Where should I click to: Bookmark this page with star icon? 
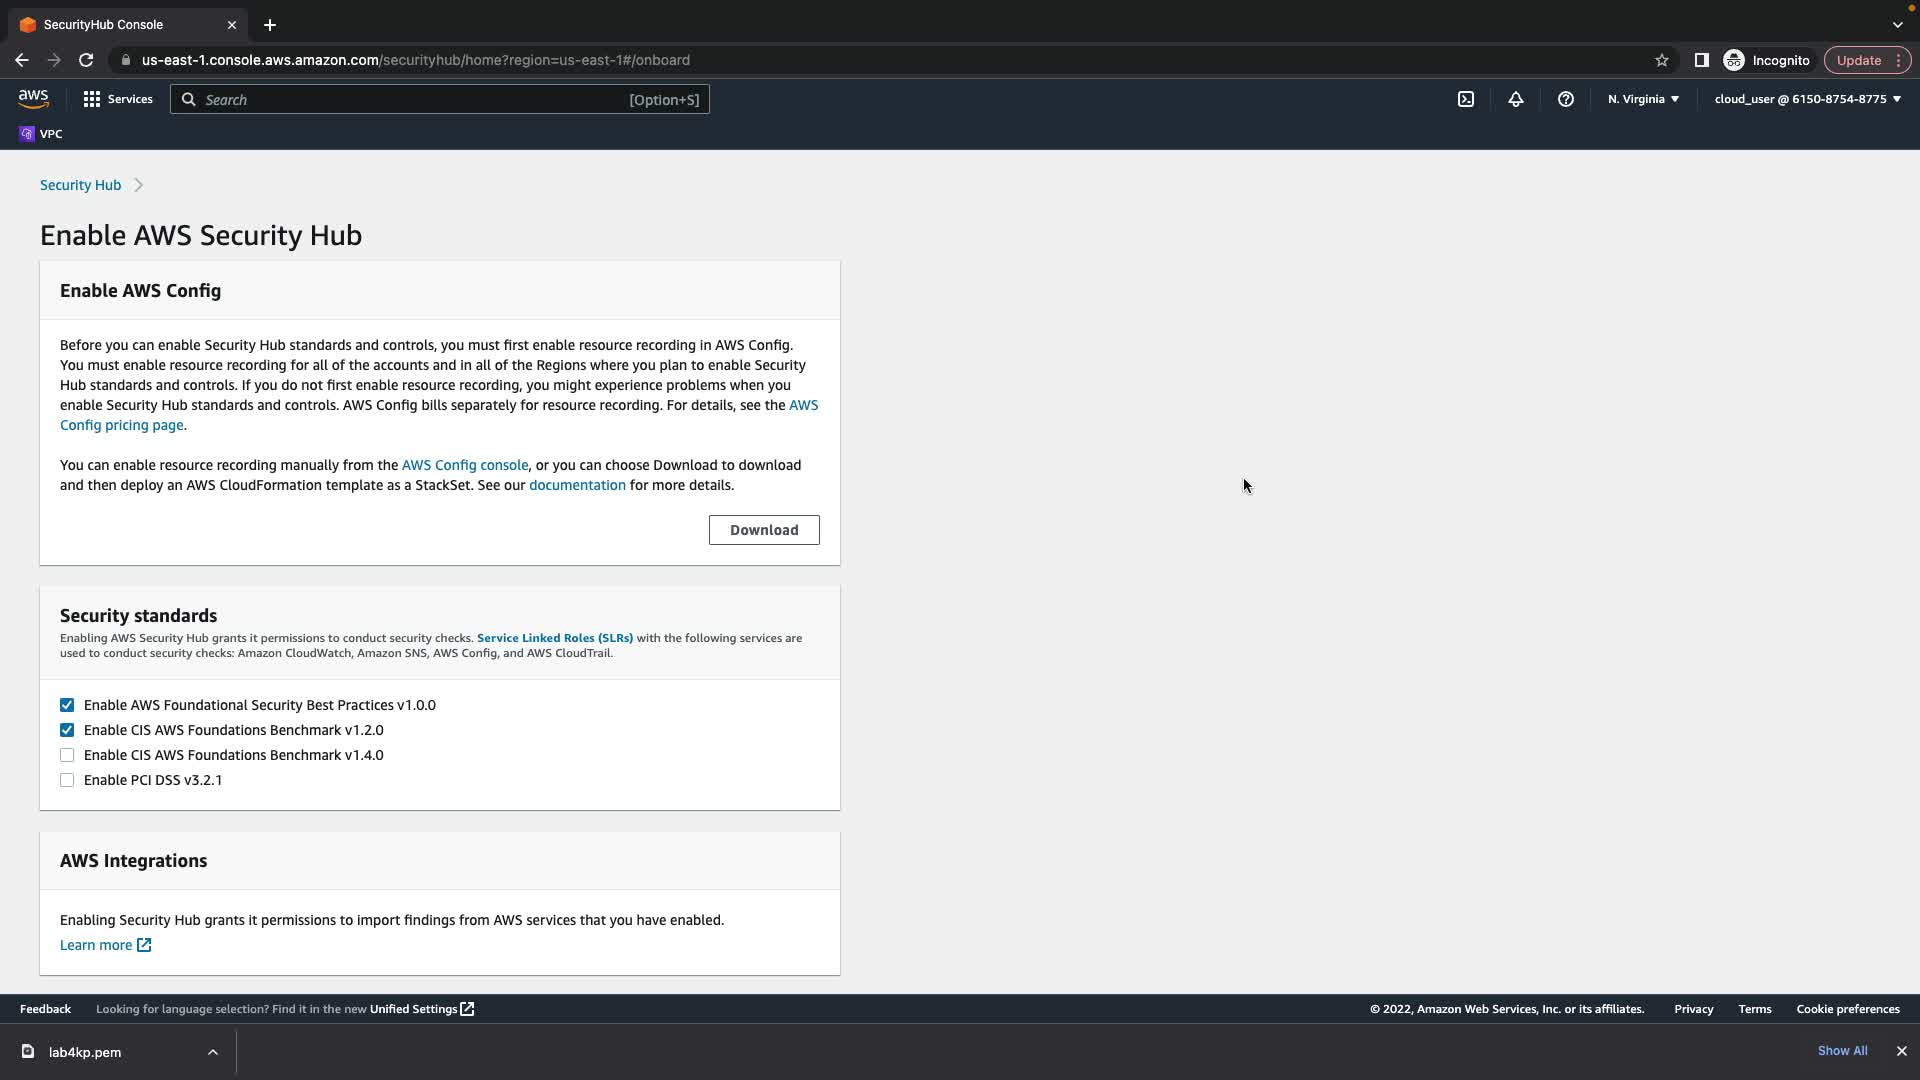(x=1662, y=60)
